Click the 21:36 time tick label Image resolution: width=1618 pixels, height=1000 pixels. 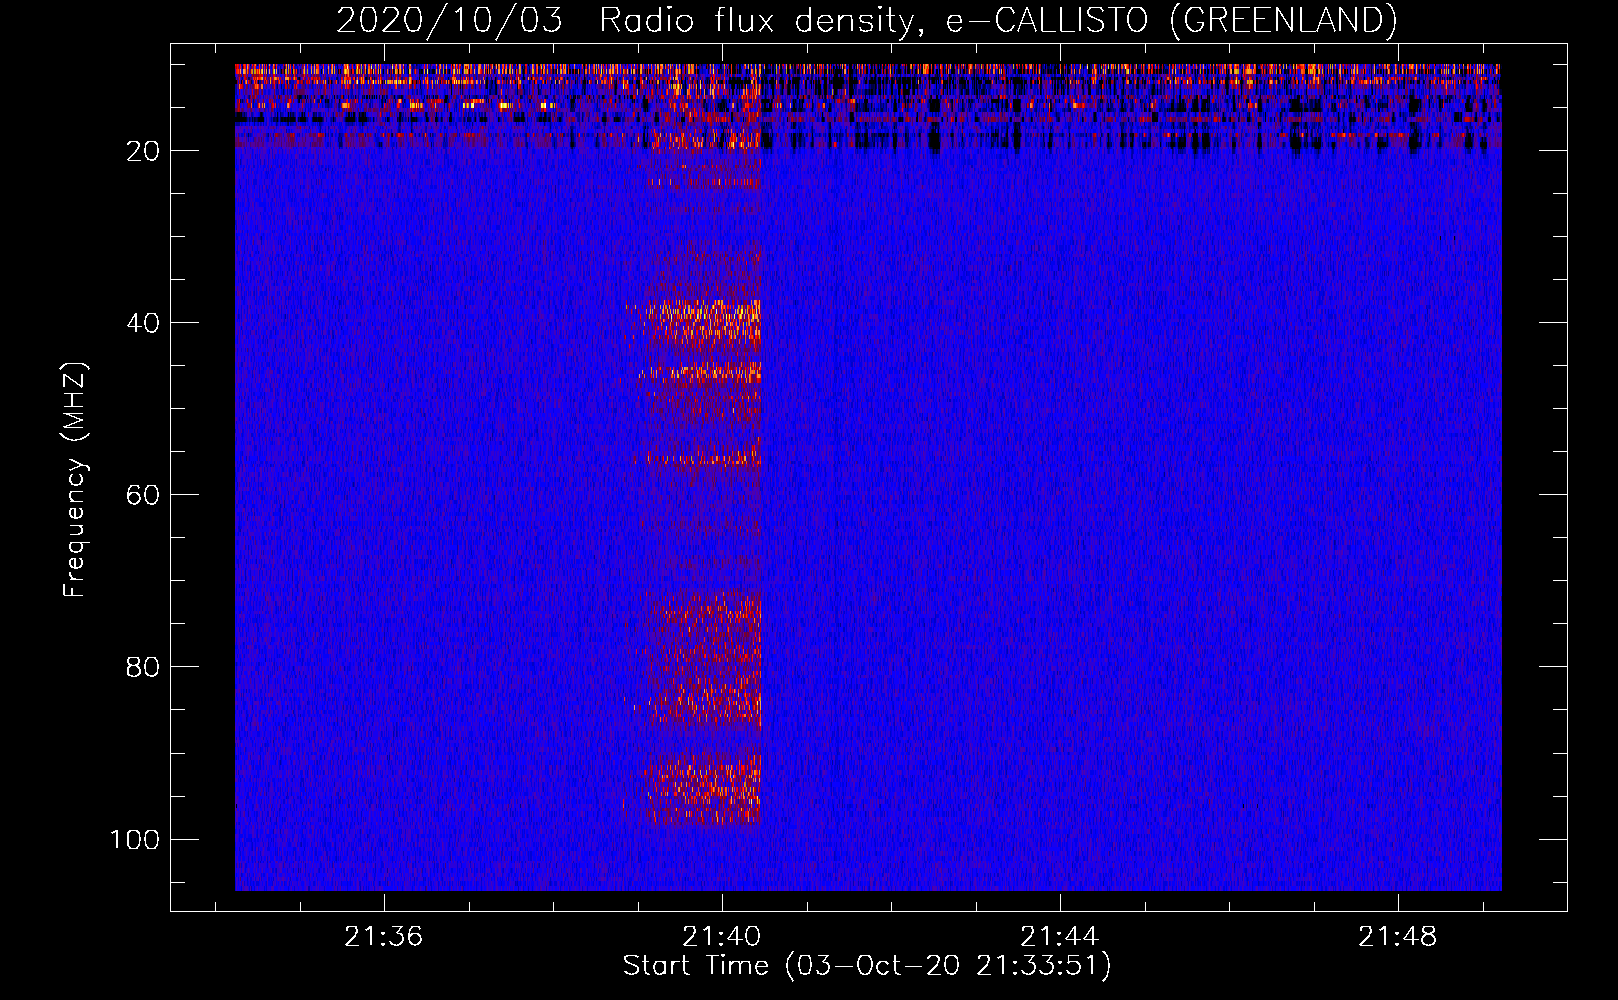tap(384, 937)
